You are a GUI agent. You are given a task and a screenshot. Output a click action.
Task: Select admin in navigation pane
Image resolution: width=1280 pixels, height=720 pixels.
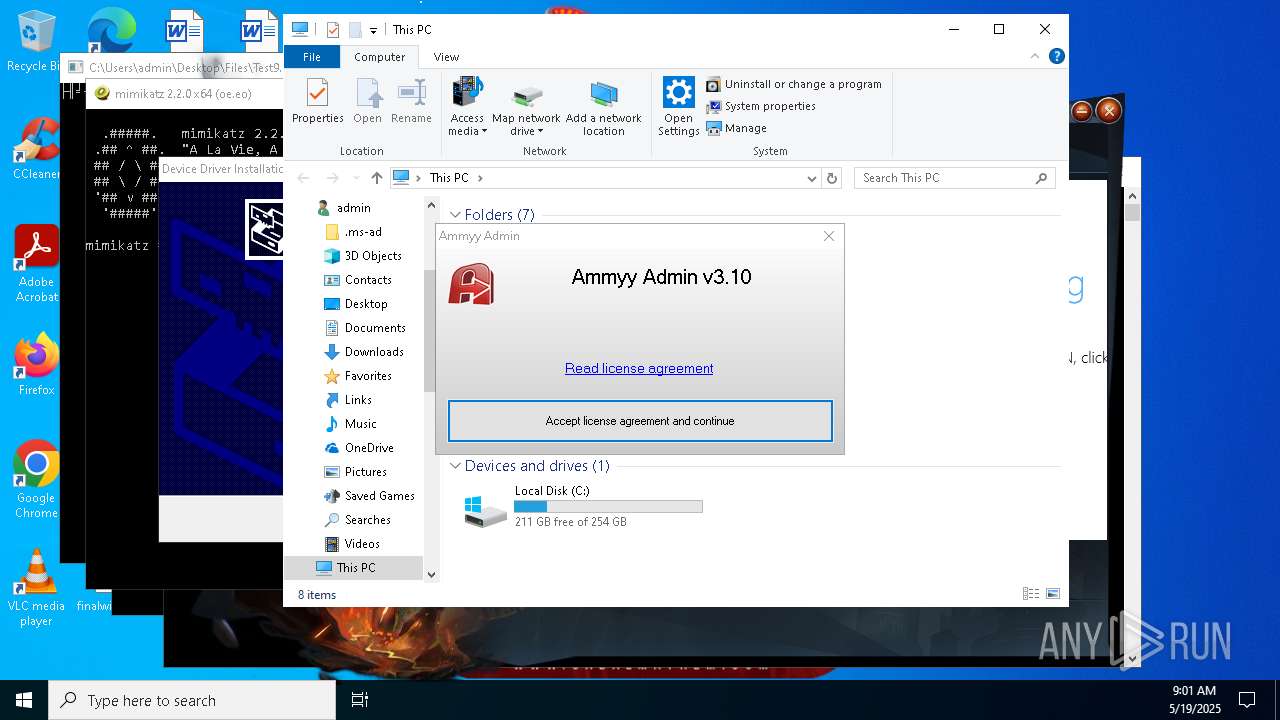coord(354,208)
